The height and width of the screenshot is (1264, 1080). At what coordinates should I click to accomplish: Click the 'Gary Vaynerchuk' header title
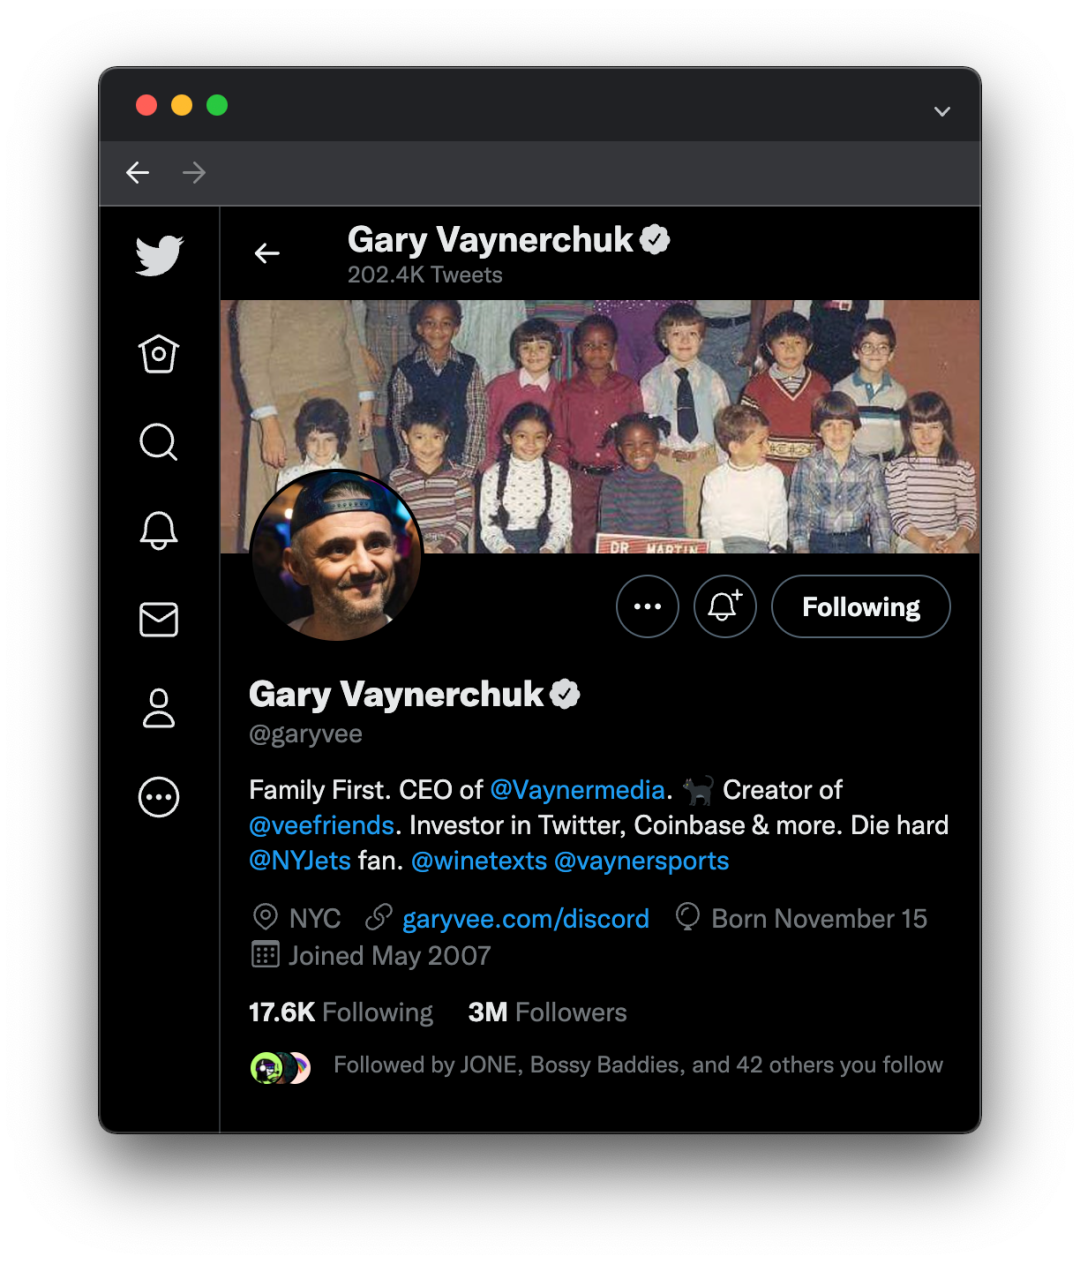pos(490,240)
